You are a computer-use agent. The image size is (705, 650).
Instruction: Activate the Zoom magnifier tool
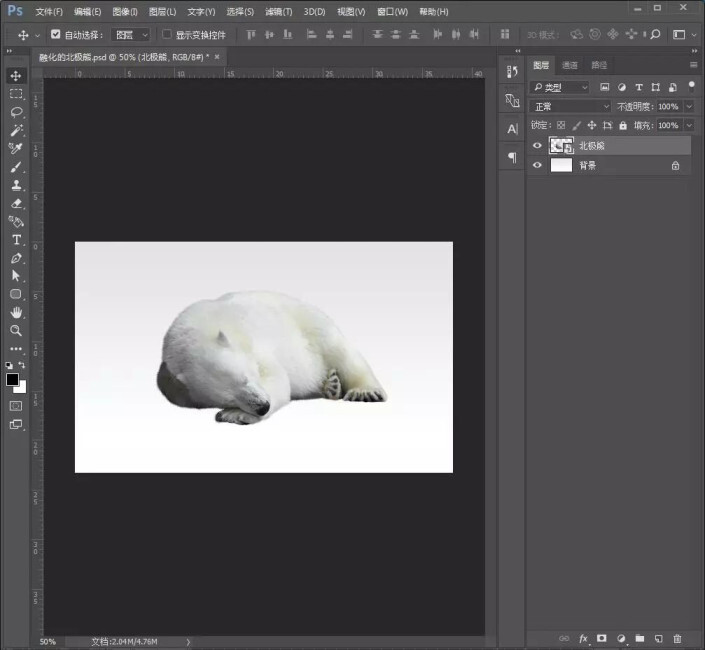point(16,330)
